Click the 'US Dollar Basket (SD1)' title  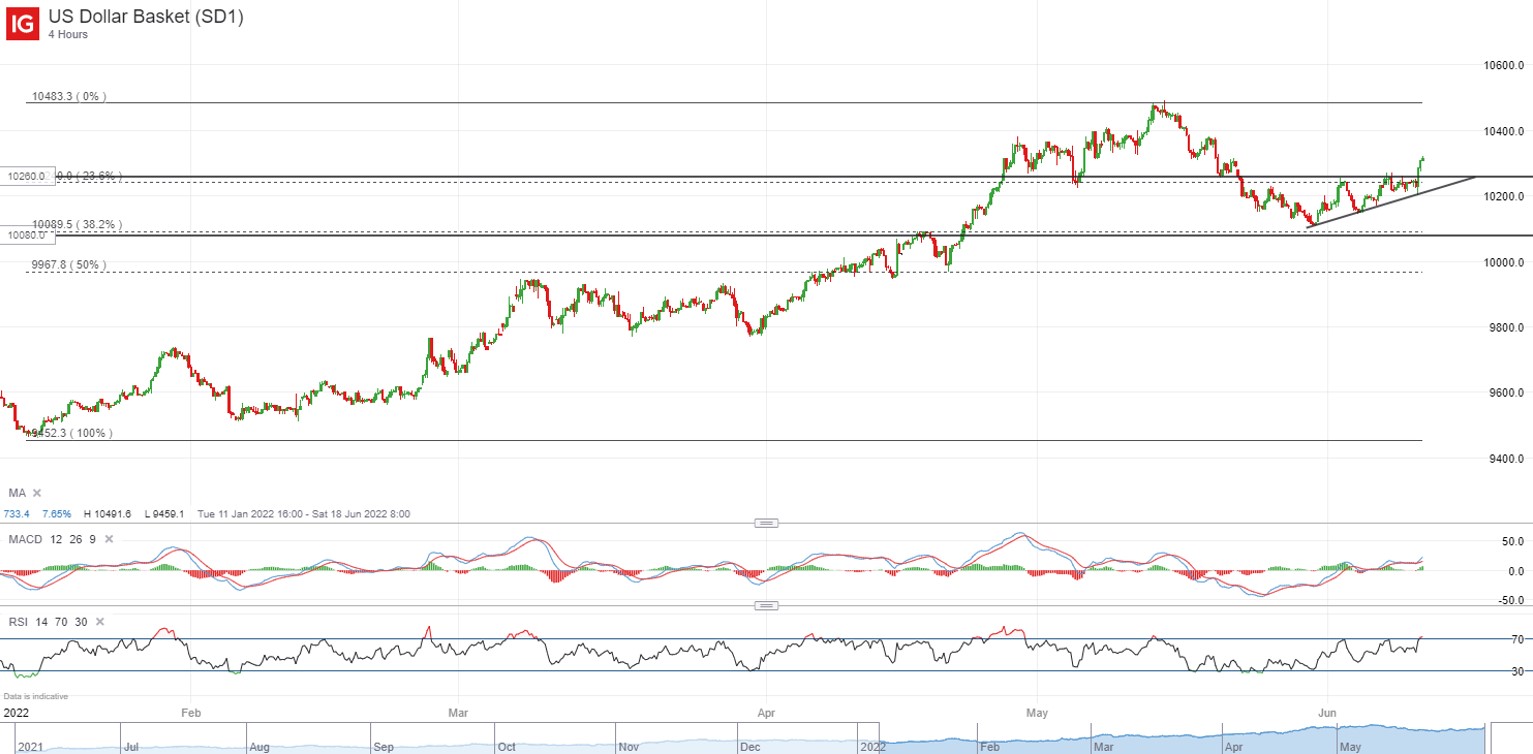(x=145, y=16)
